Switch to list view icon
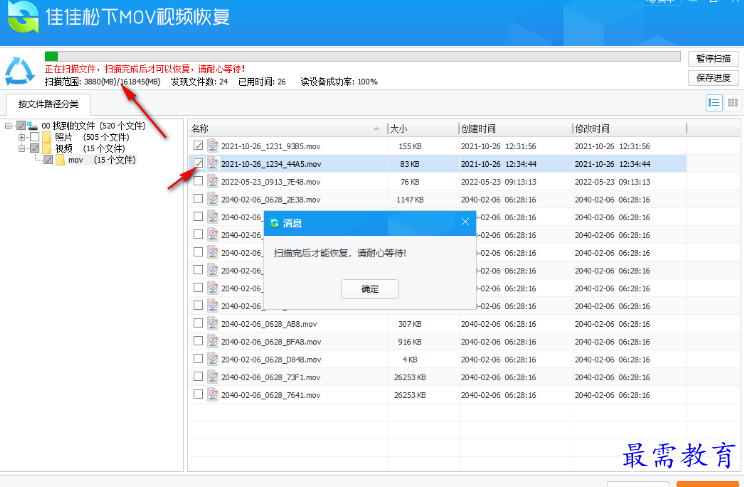This screenshot has height=487, width=744. [714, 103]
